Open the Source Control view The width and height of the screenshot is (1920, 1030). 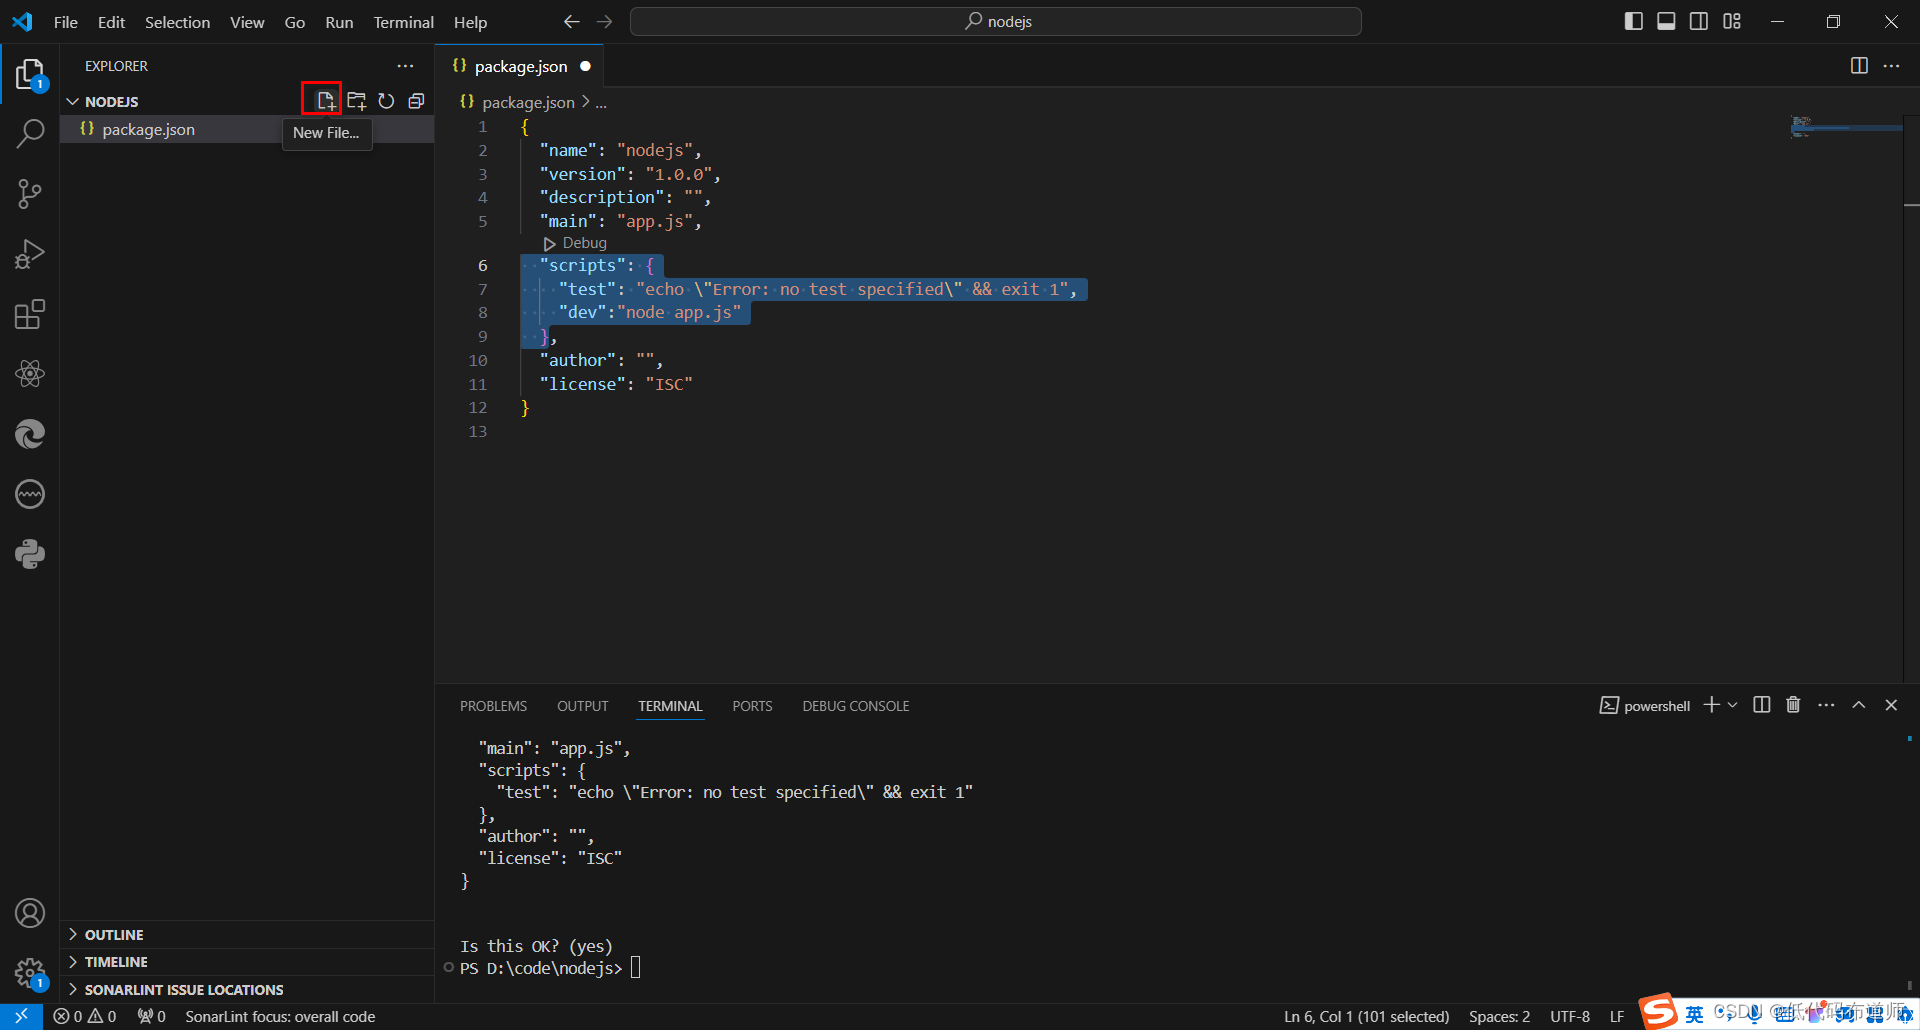[x=30, y=194]
